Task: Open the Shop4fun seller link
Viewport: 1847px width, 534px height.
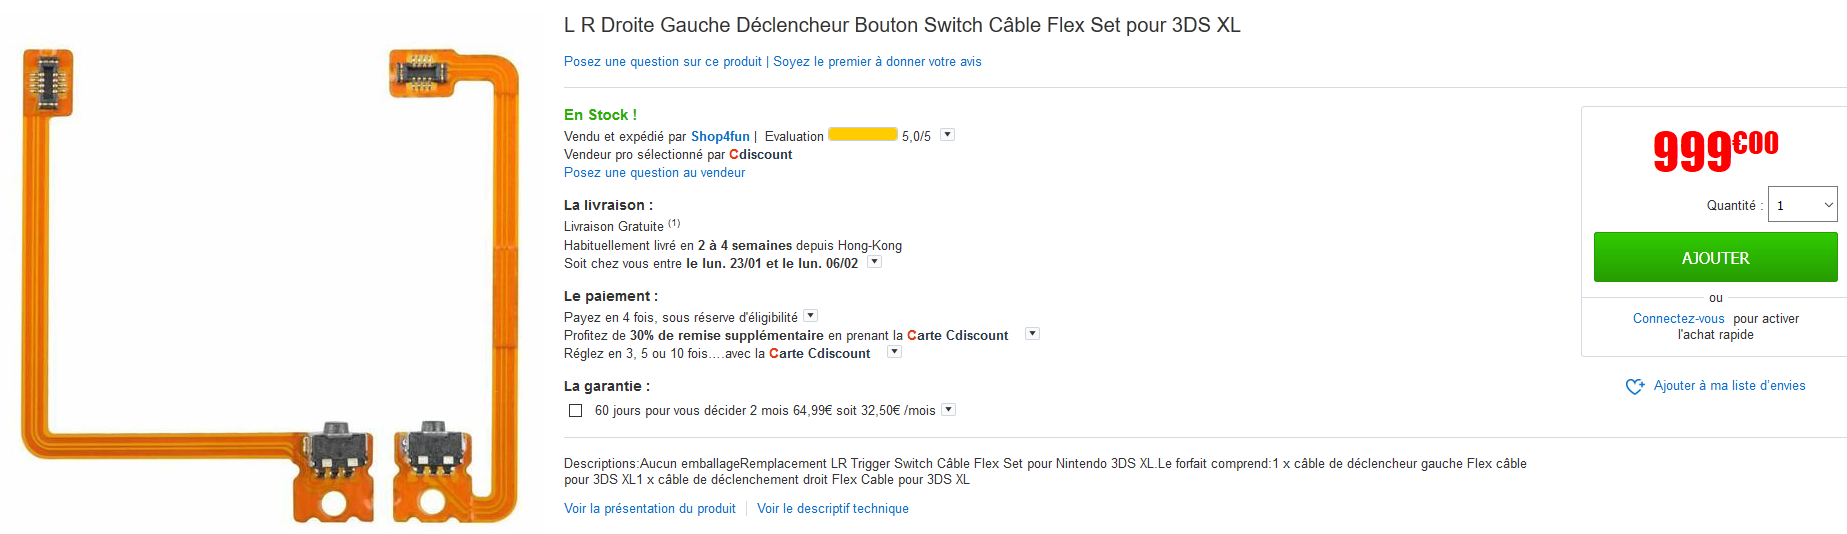Action: click(x=720, y=137)
